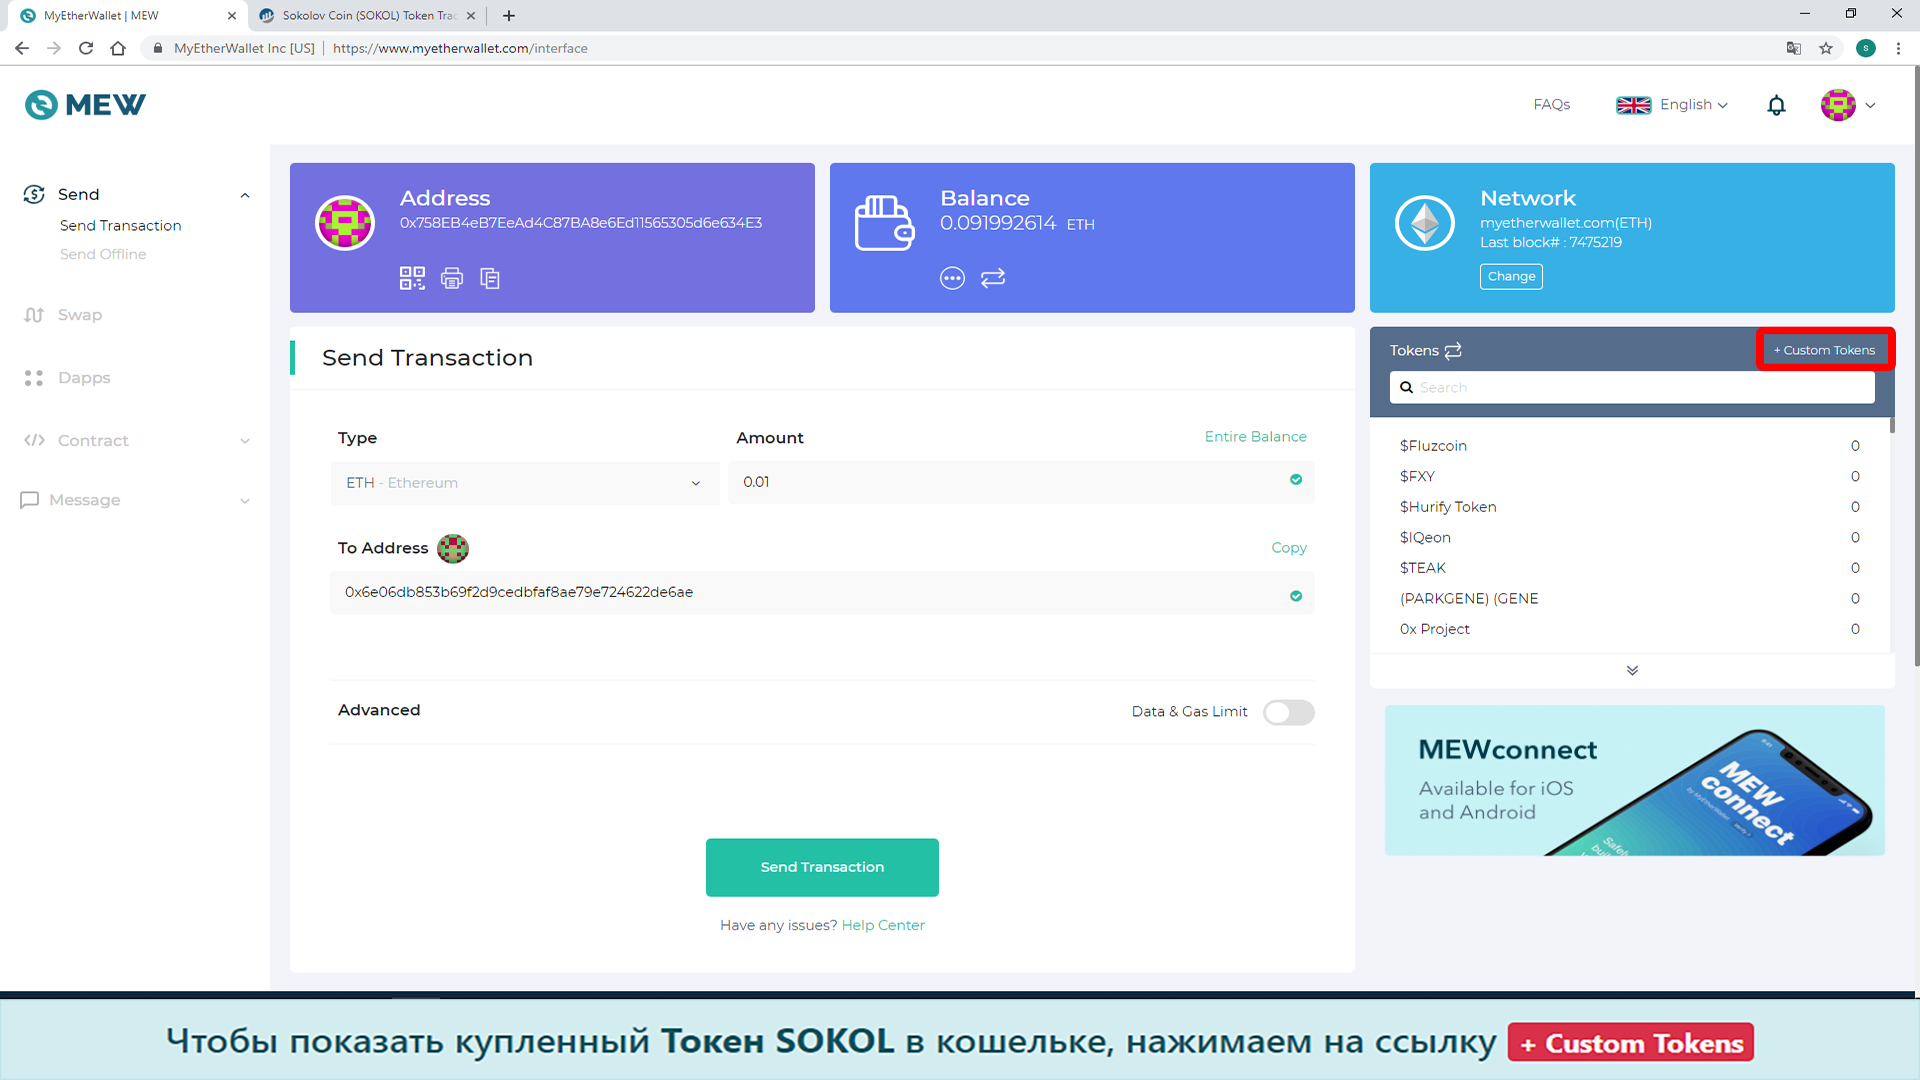The width and height of the screenshot is (1920, 1080).
Task: Select Send Transaction in sidebar
Action: coord(120,226)
